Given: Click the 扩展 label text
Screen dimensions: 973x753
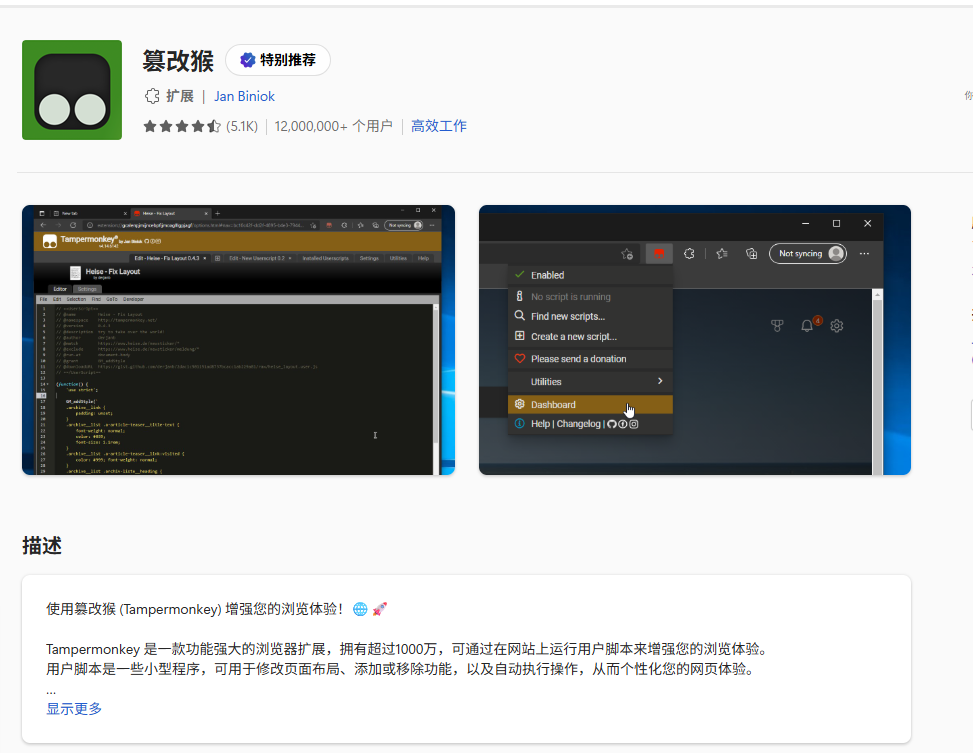Looking at the screenshot, I should [x=180, y=96].
